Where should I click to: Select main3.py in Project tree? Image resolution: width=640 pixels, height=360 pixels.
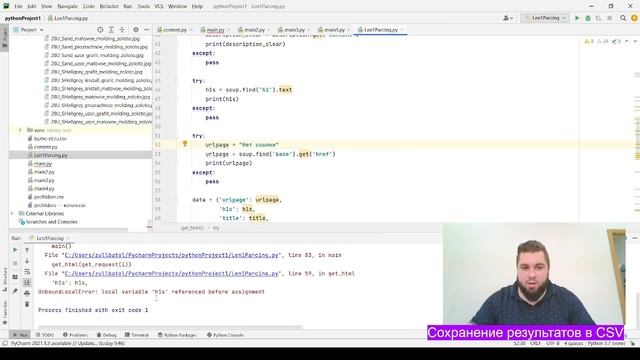pyautogui.click(x=44, y=180)
